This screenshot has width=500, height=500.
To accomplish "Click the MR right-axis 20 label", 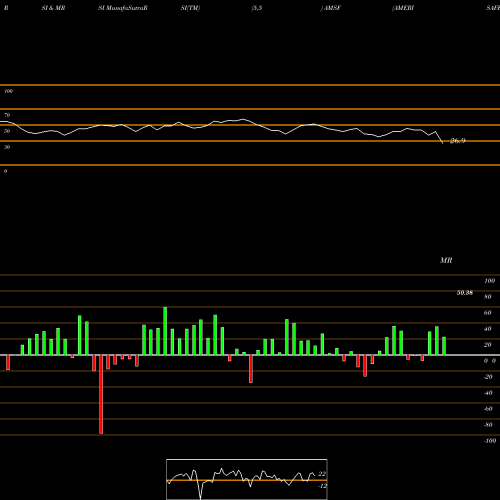I will (488, 345).
